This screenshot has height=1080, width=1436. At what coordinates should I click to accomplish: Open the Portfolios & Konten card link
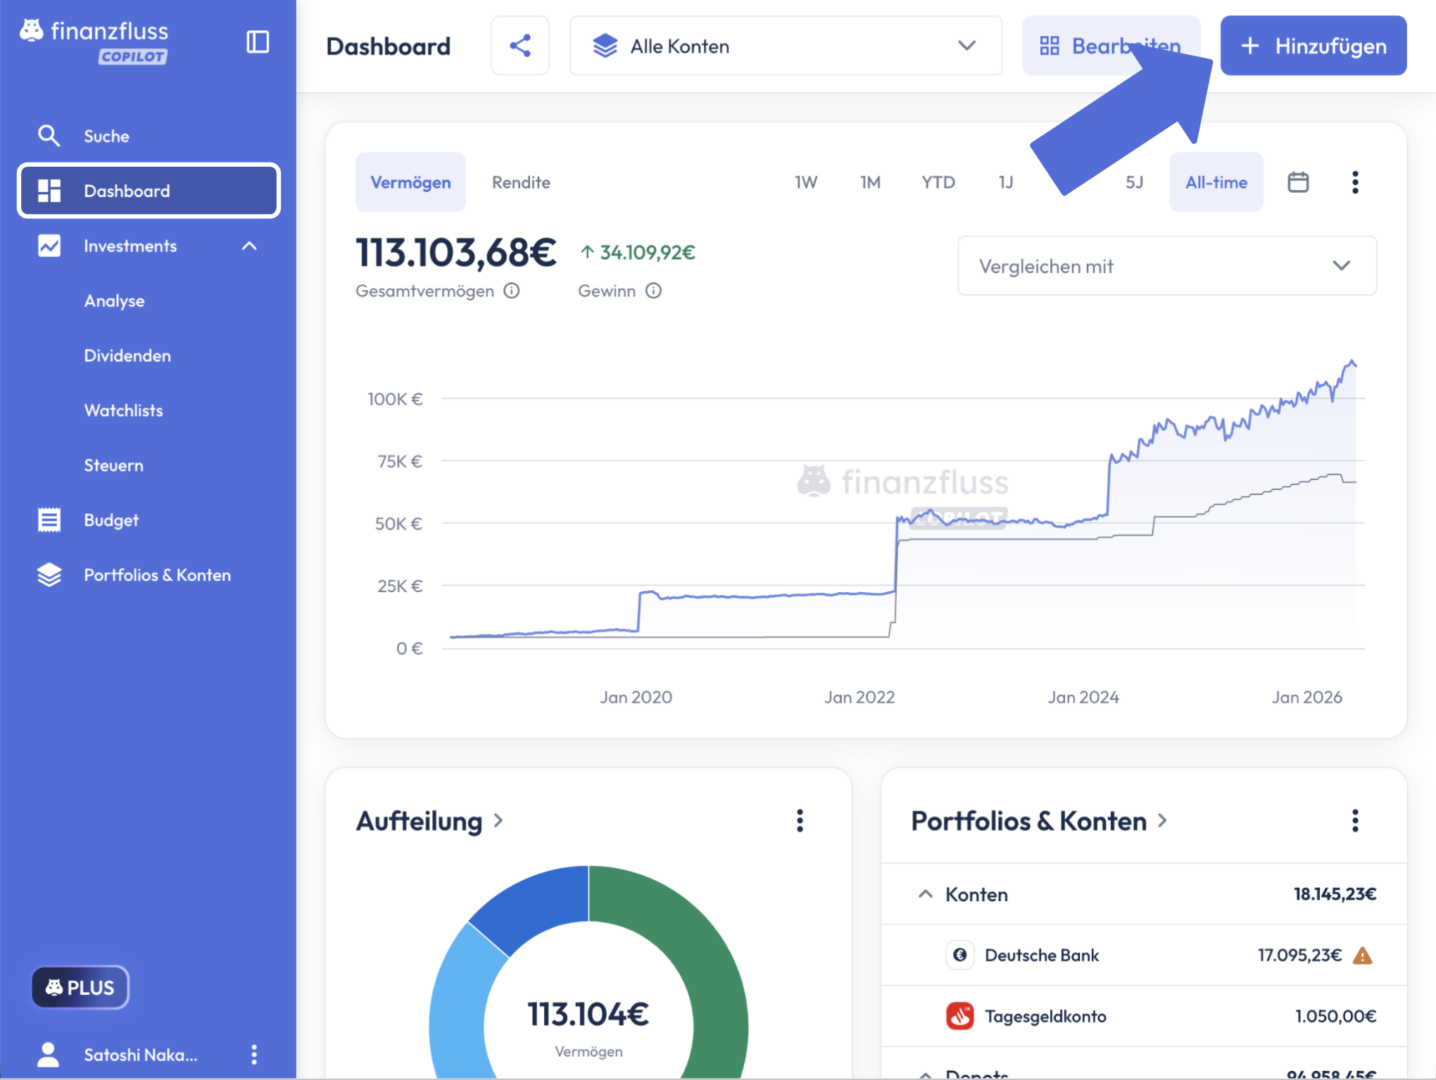click(x=1039, y=821)
